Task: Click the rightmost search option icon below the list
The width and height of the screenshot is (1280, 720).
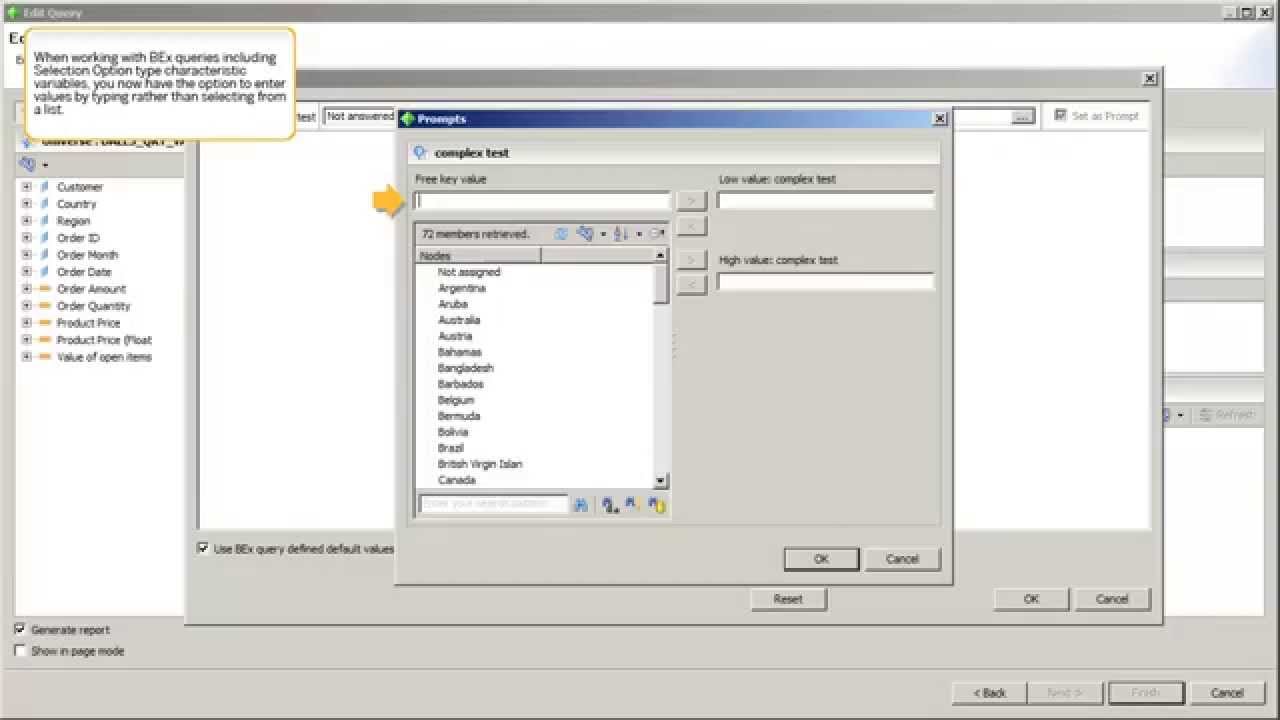Action: pos(656,505)
